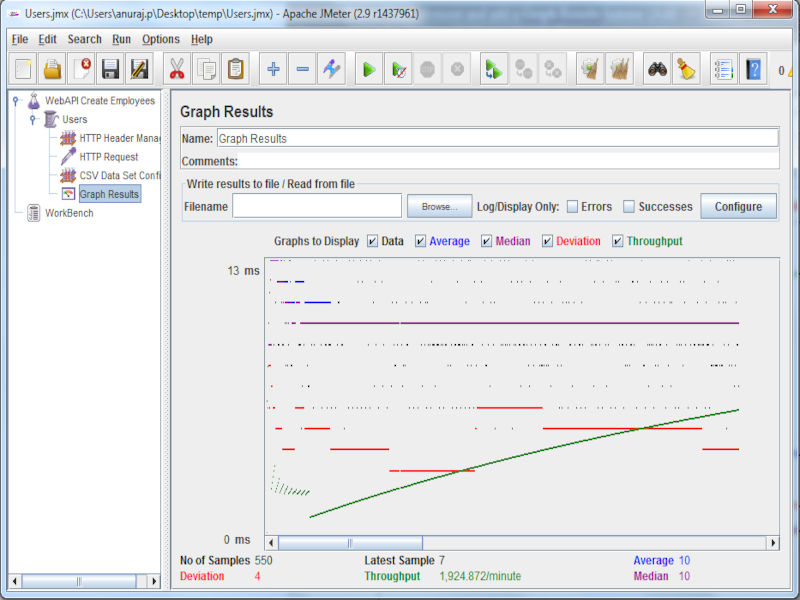This screenshot has width=800, height=600.
Task: Expand all with the plus icon
Action: pyautogui.click(x=273, y=68)
